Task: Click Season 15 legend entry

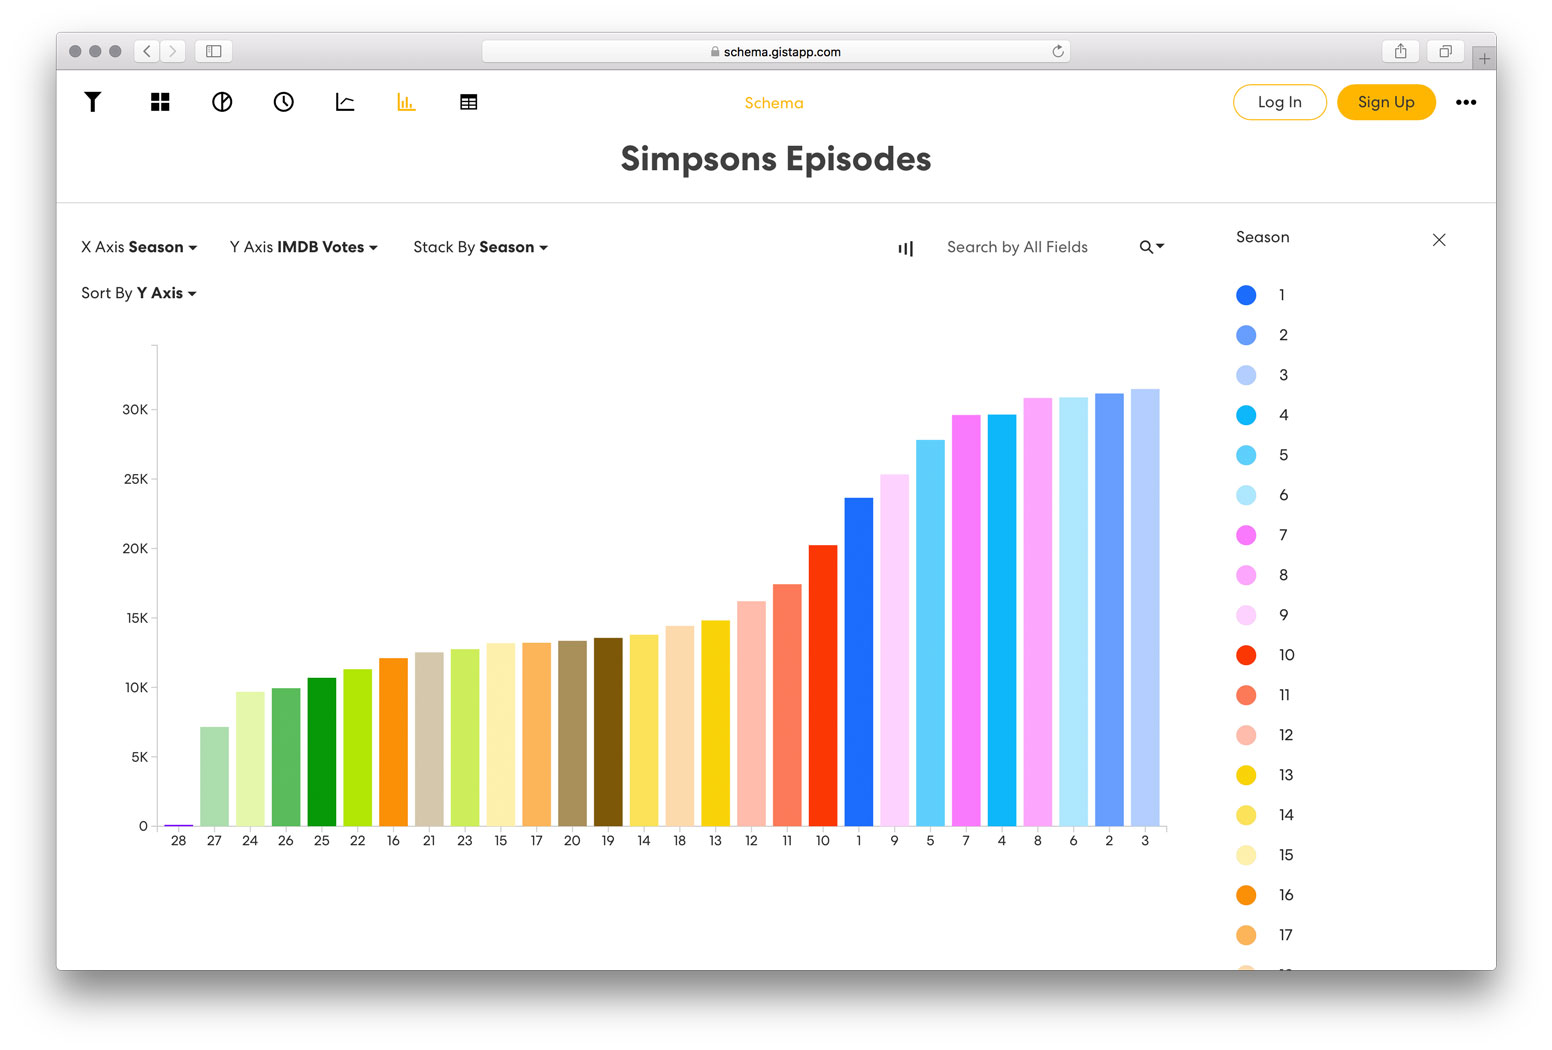Action: point(1265,855)
